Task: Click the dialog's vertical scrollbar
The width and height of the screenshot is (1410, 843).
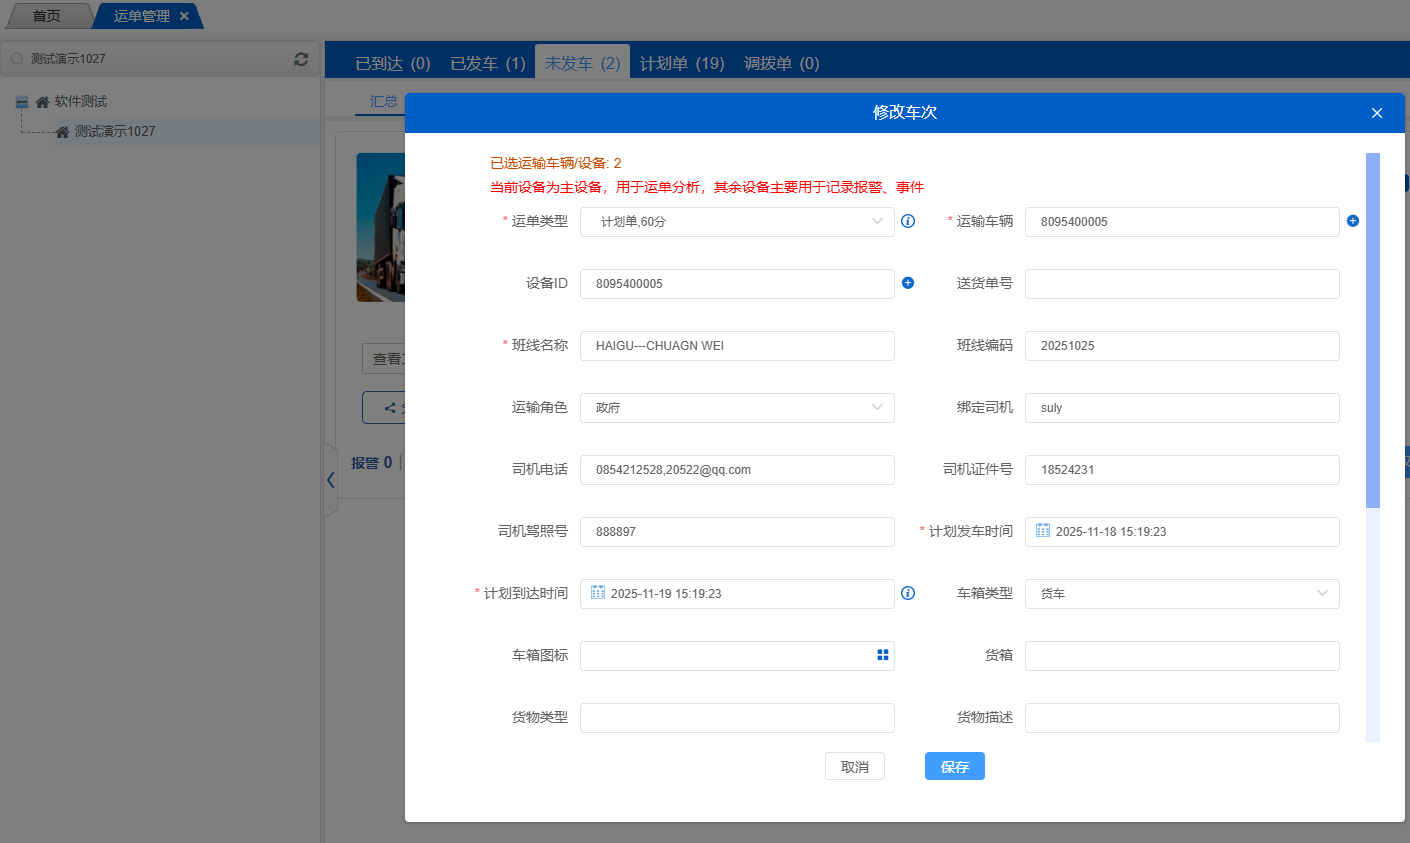Action: click(1373, 330)
